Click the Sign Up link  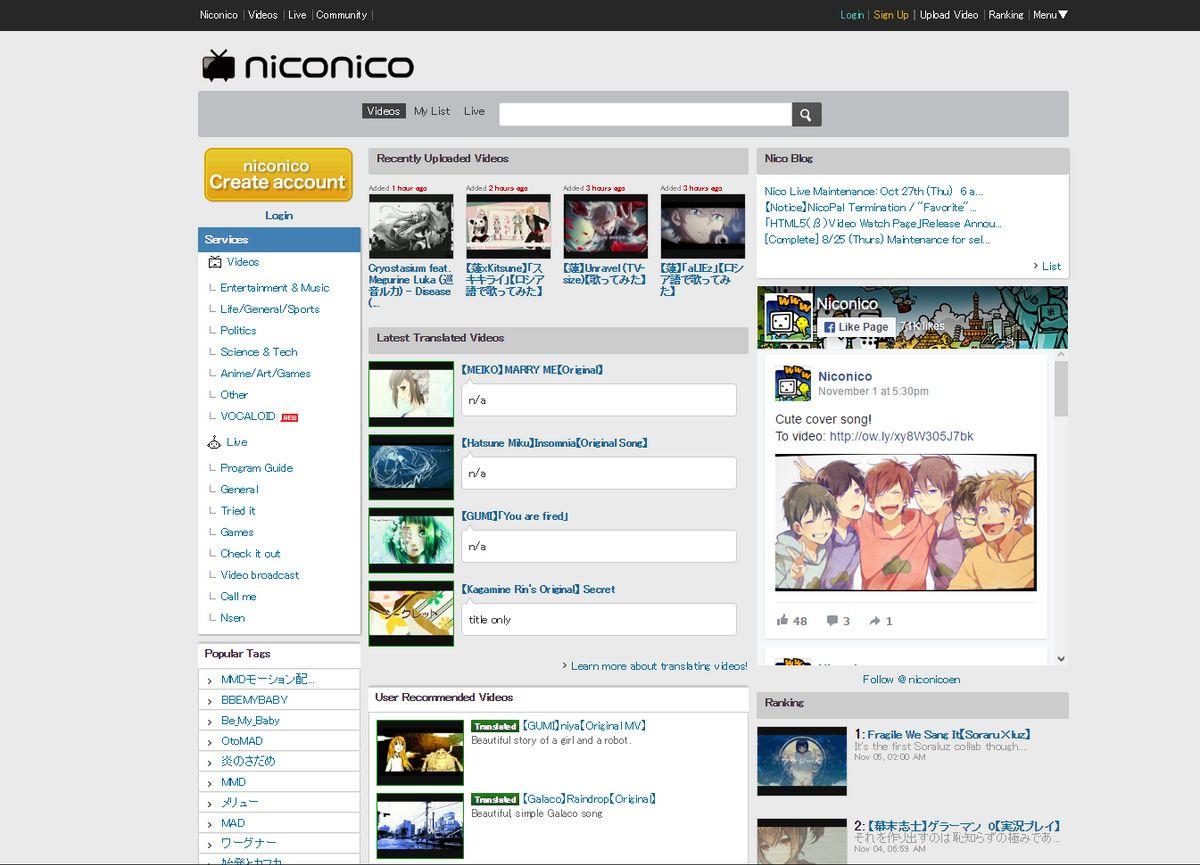click(x=891, y=15)
